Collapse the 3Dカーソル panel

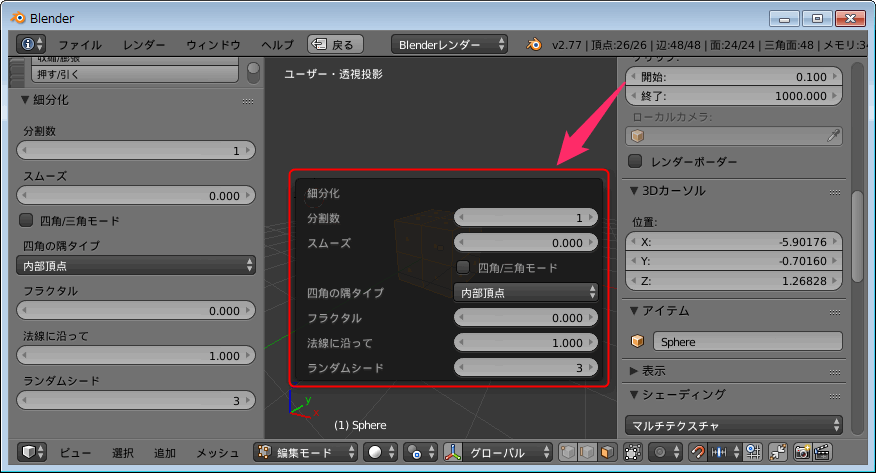(634, 190)
